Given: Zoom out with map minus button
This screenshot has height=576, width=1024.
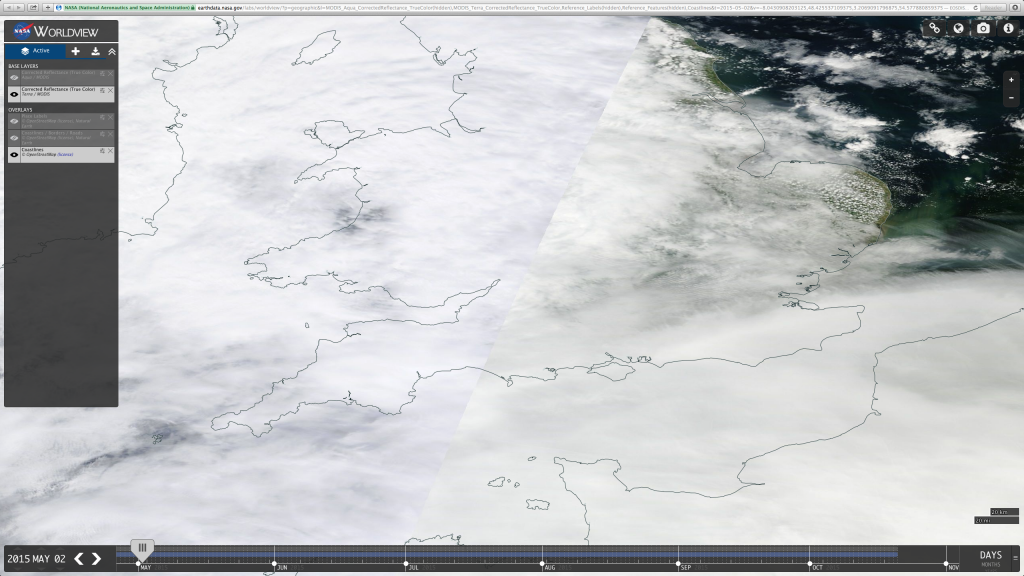Looking at the screenshot, I should (x=1011, y=97).
